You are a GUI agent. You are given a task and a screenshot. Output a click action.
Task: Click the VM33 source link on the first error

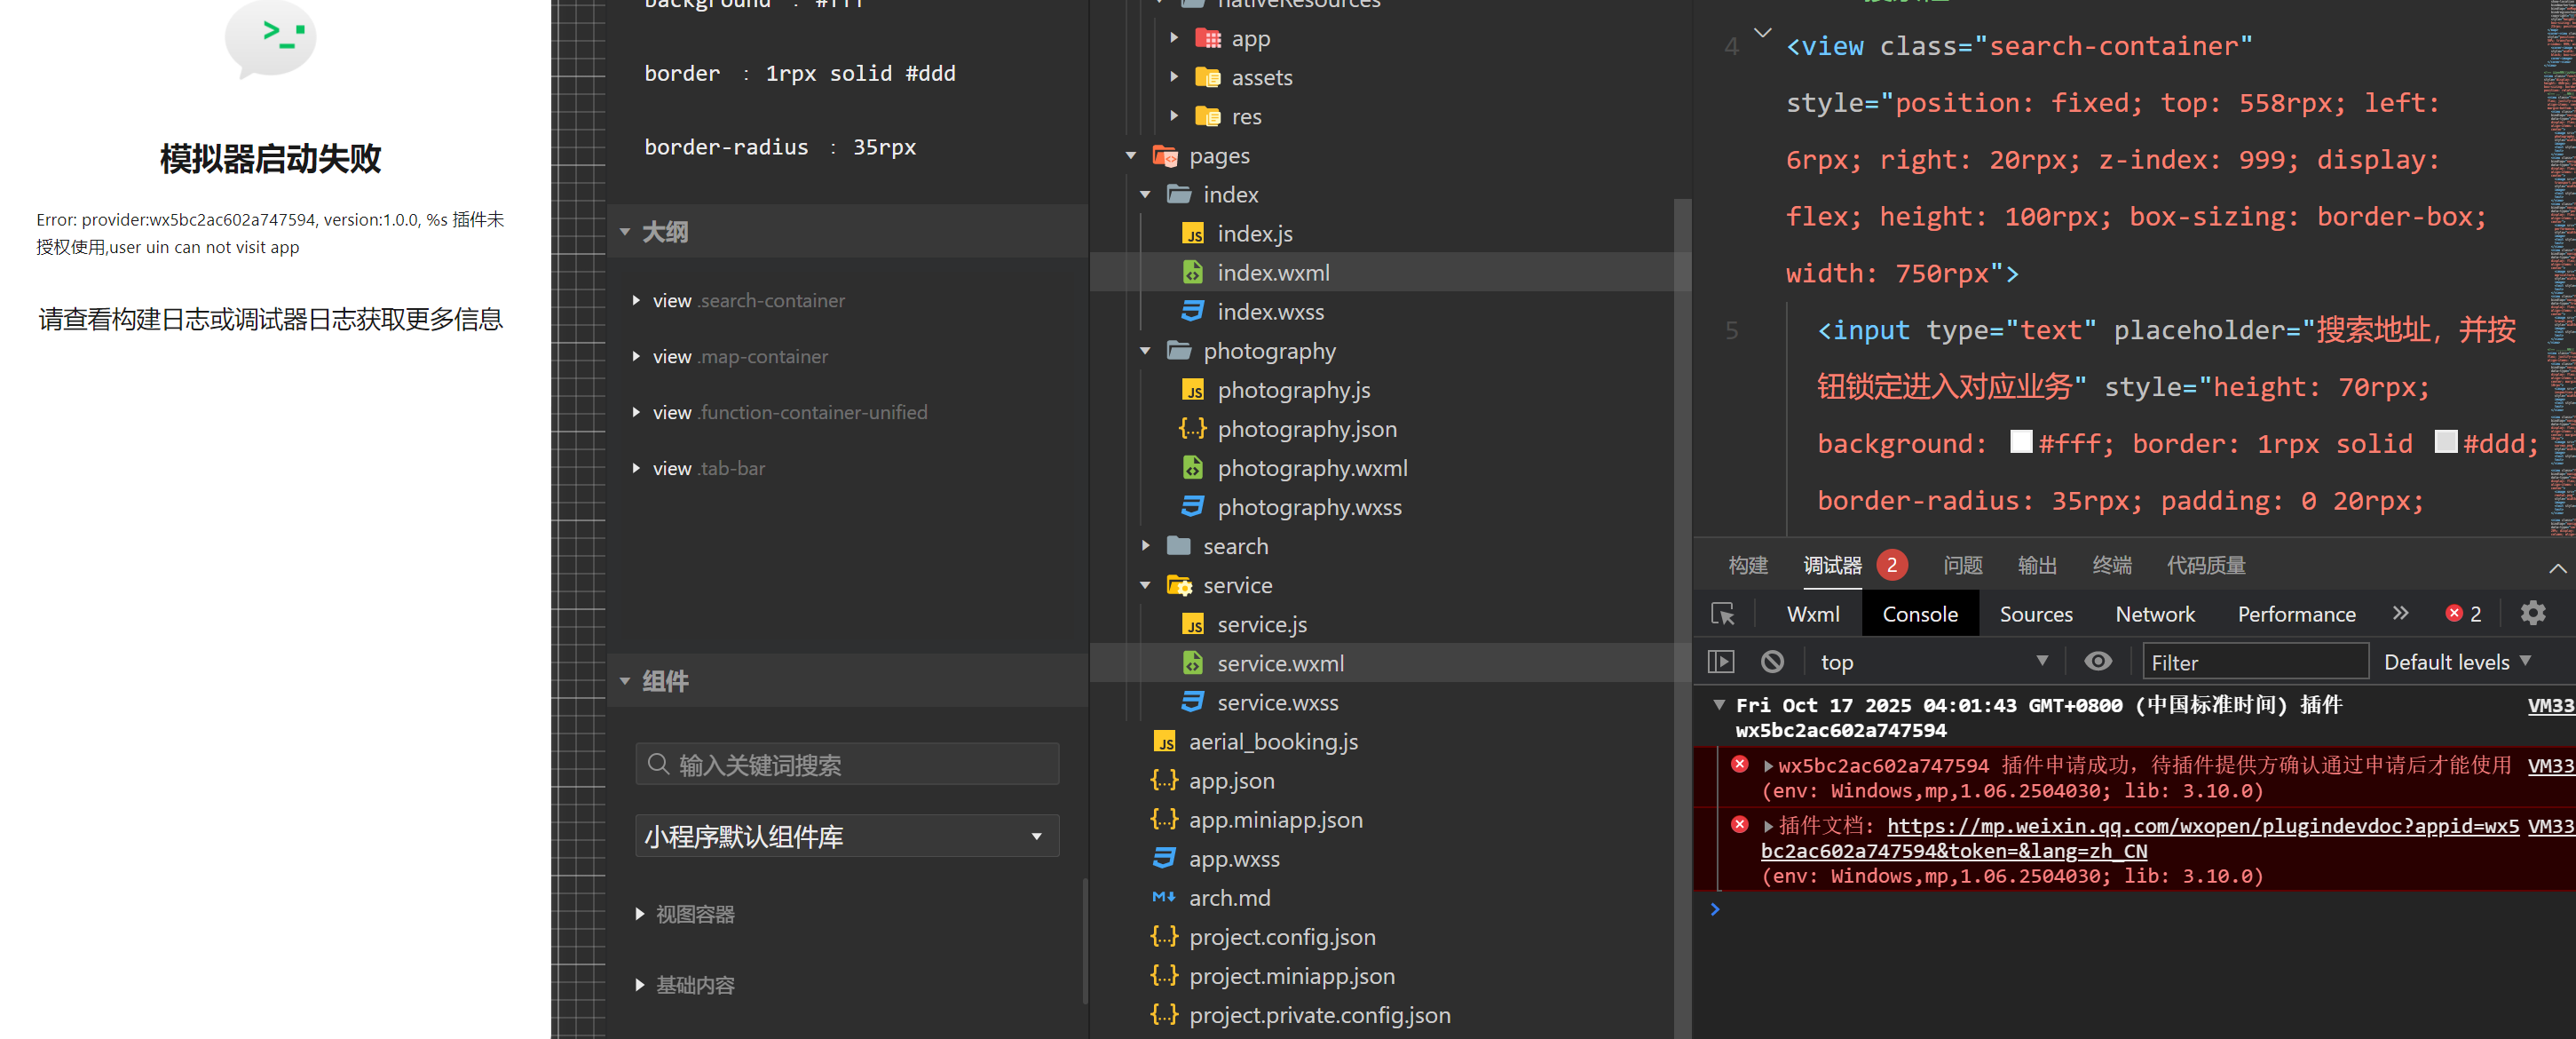point(2549,765)
